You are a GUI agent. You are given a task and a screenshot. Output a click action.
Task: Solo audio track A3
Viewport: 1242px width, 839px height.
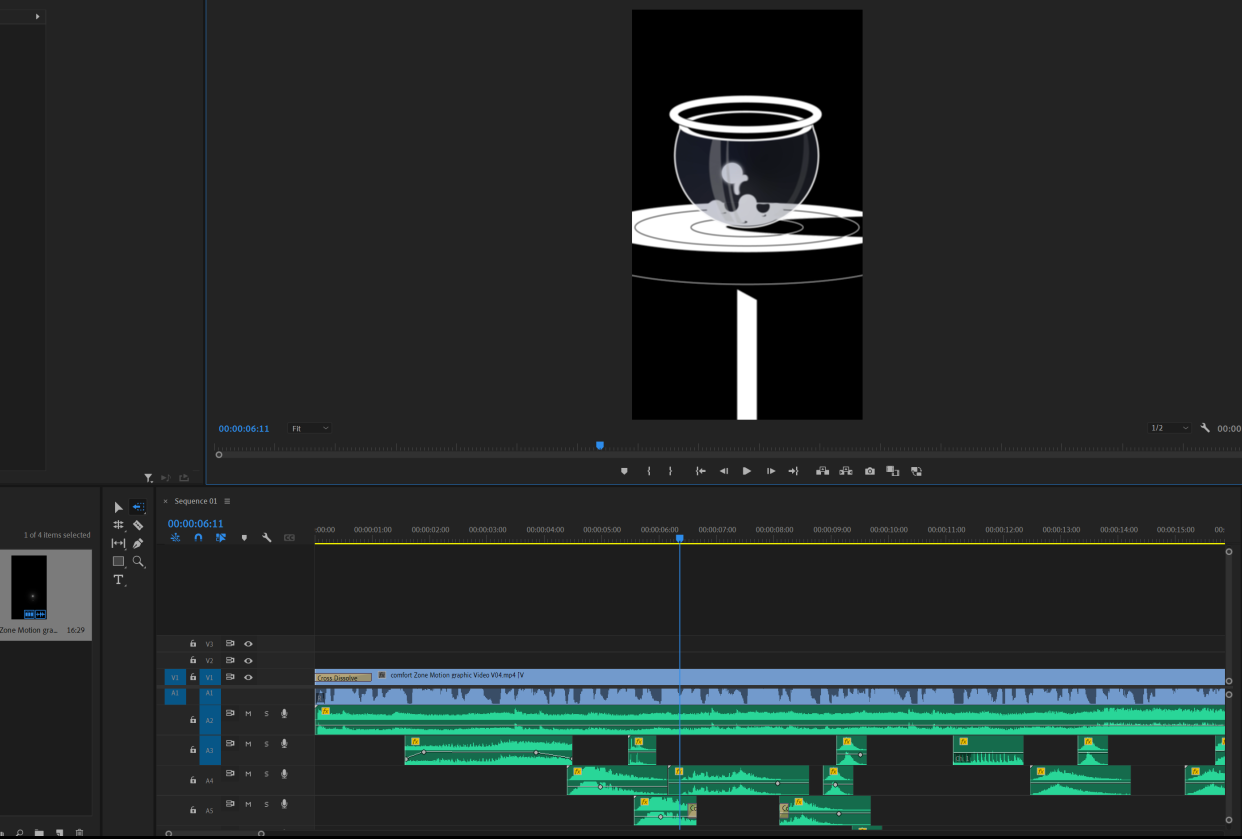click(266, 743)
